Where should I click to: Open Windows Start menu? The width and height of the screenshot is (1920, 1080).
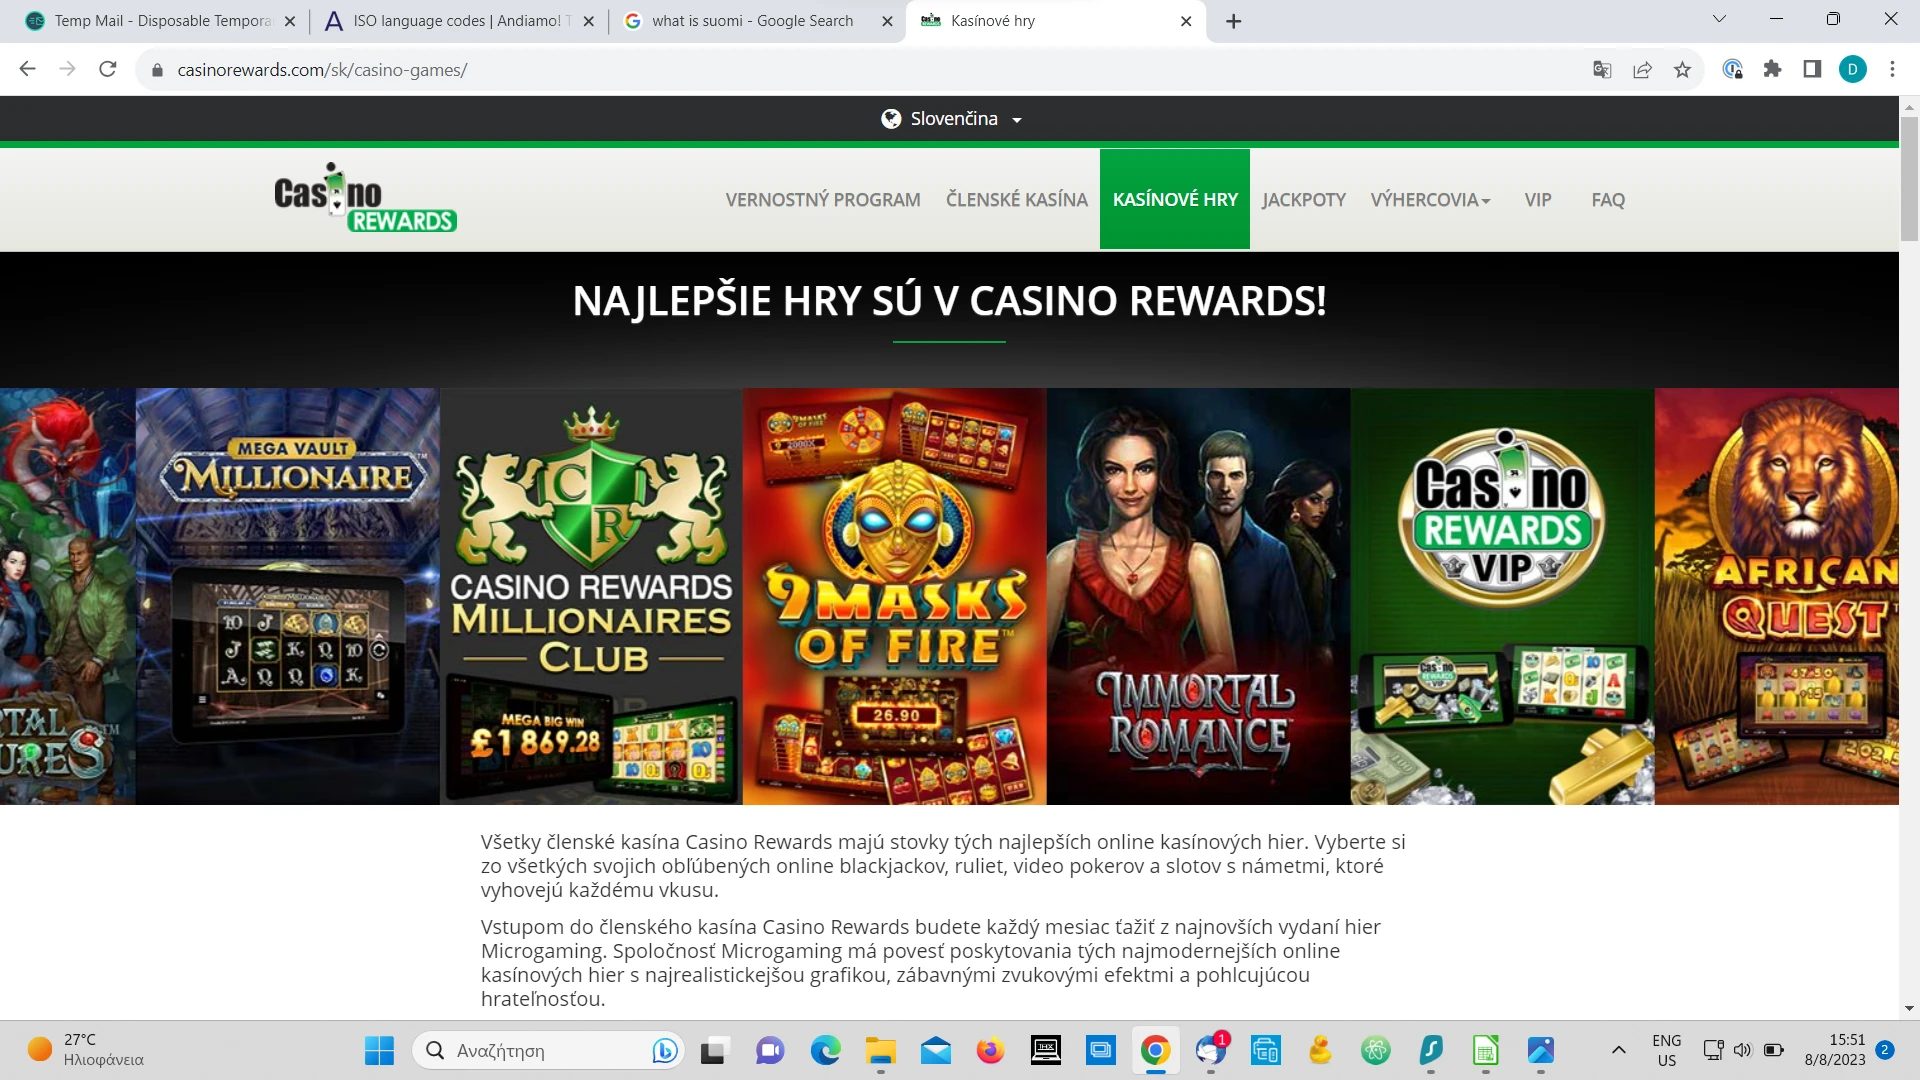tap(379, 1050)
